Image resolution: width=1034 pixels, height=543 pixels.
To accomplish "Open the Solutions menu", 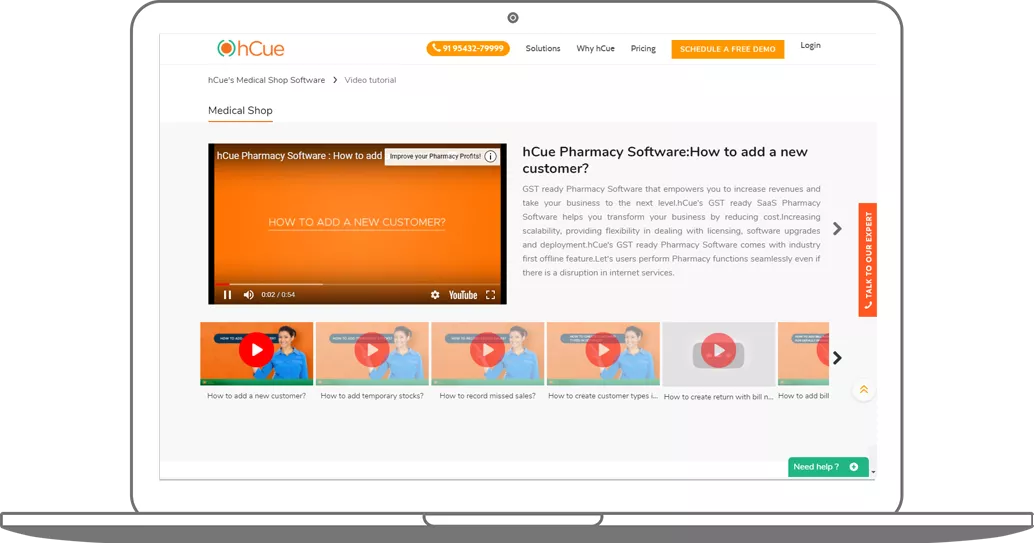I will click(543, 48).
